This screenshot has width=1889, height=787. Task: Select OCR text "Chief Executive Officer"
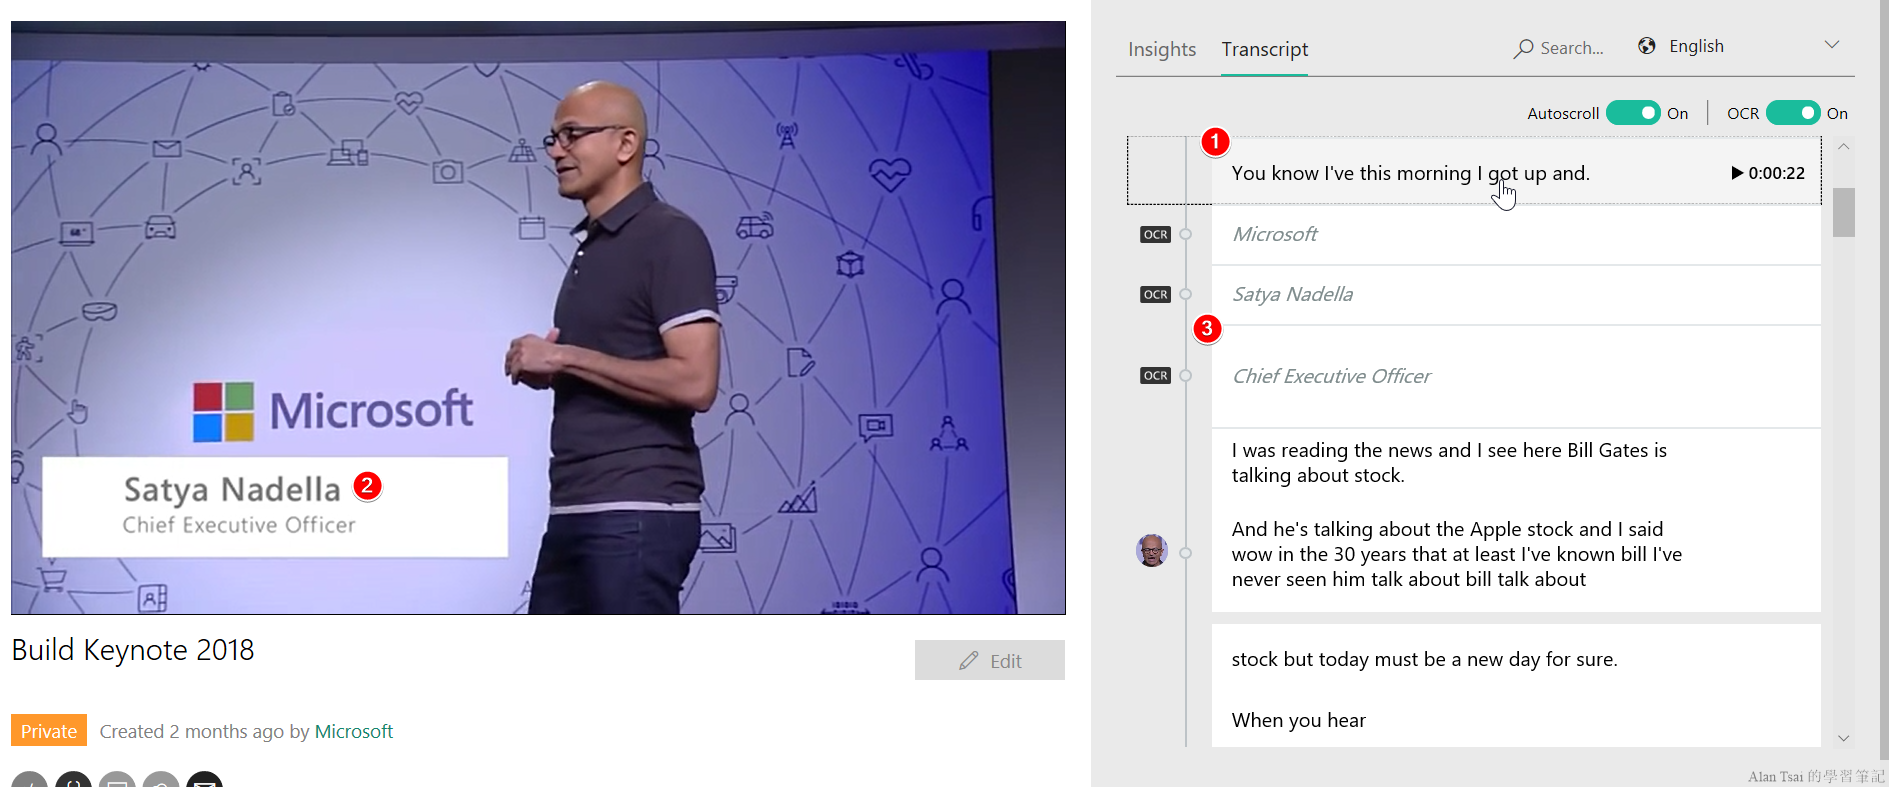1331,376
